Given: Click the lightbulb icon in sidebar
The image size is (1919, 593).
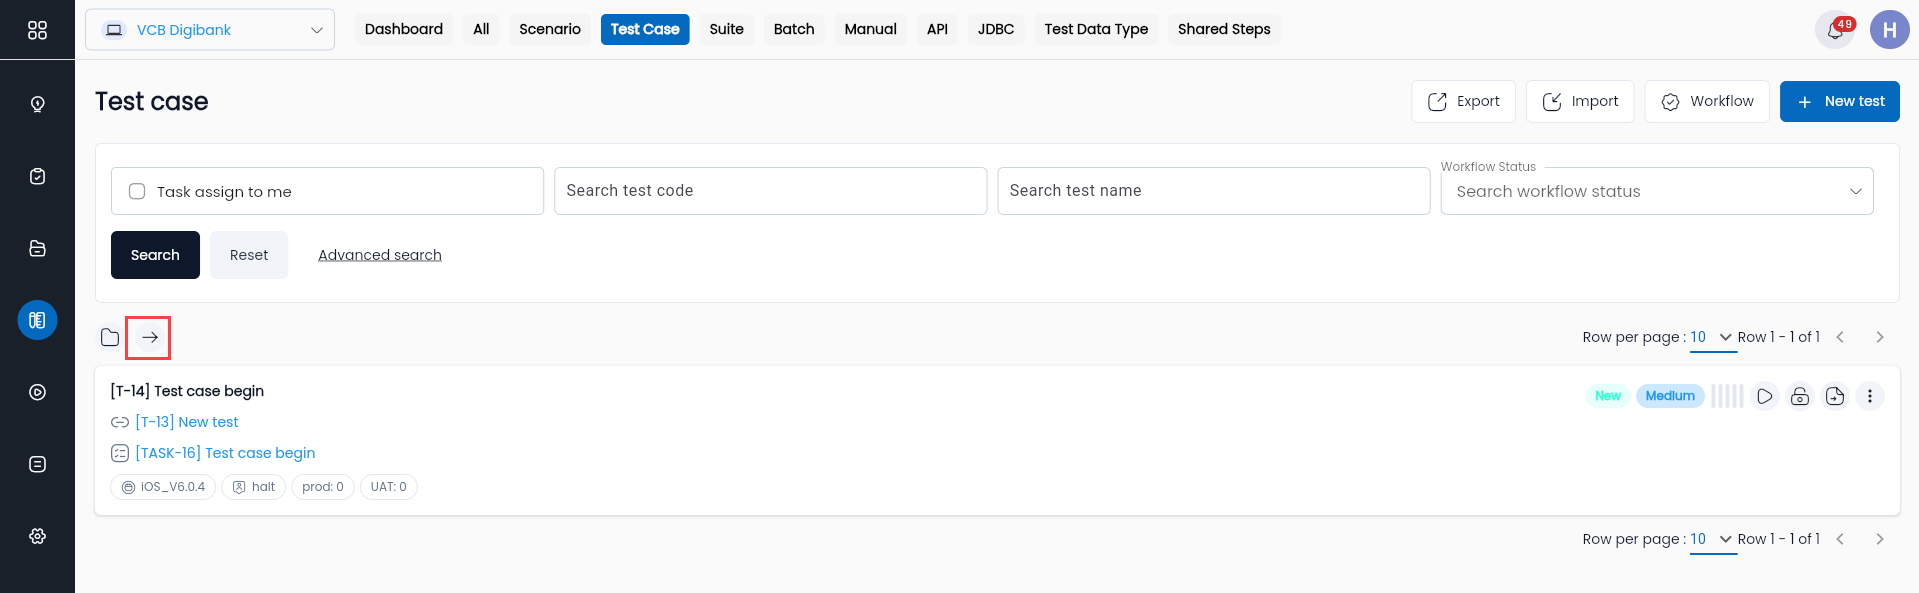Looking at the screenshot, I should 37,104.
